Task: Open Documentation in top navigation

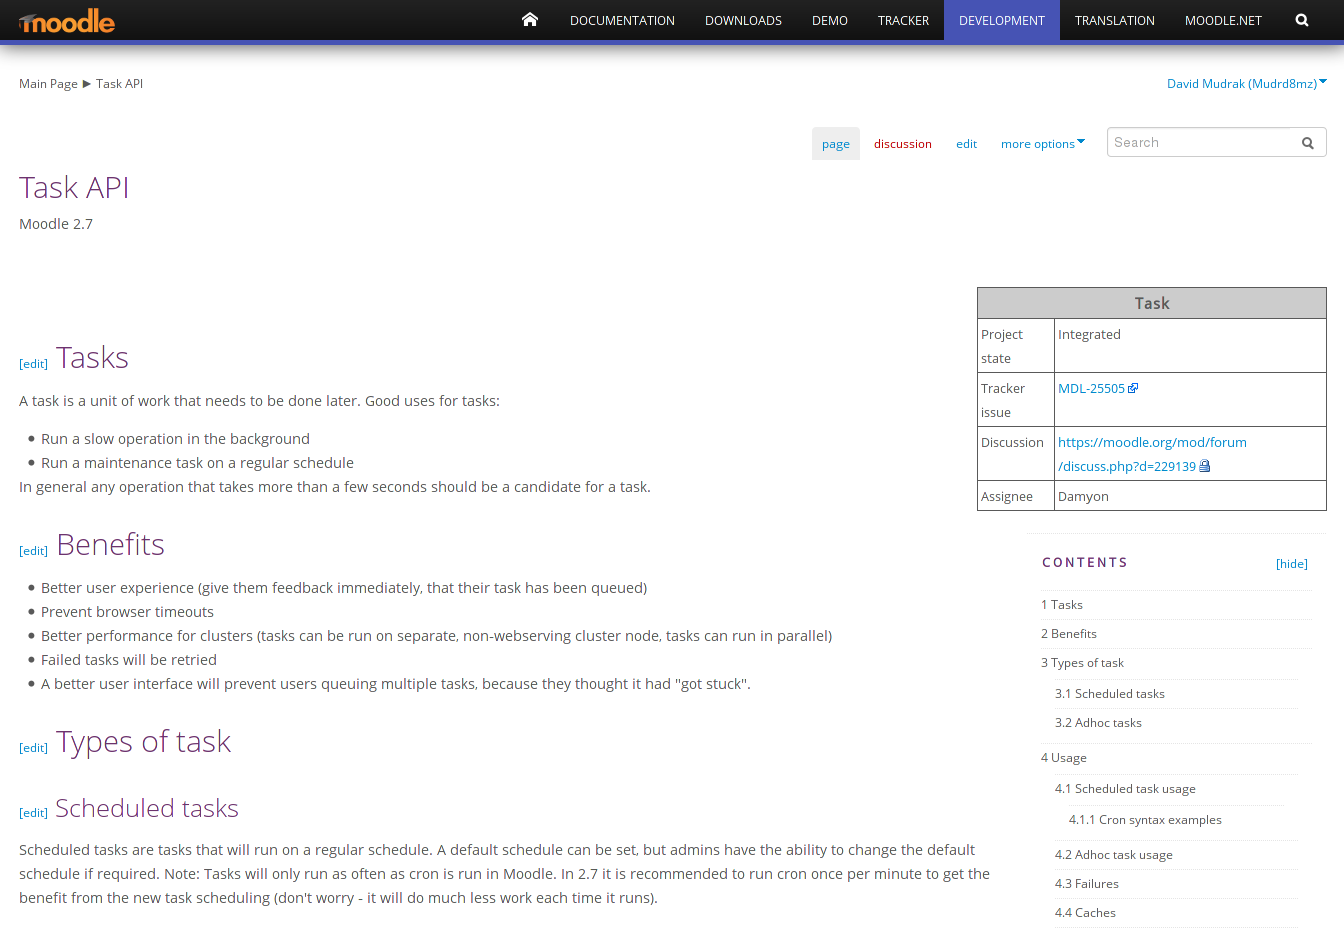Action: point(622,20)
